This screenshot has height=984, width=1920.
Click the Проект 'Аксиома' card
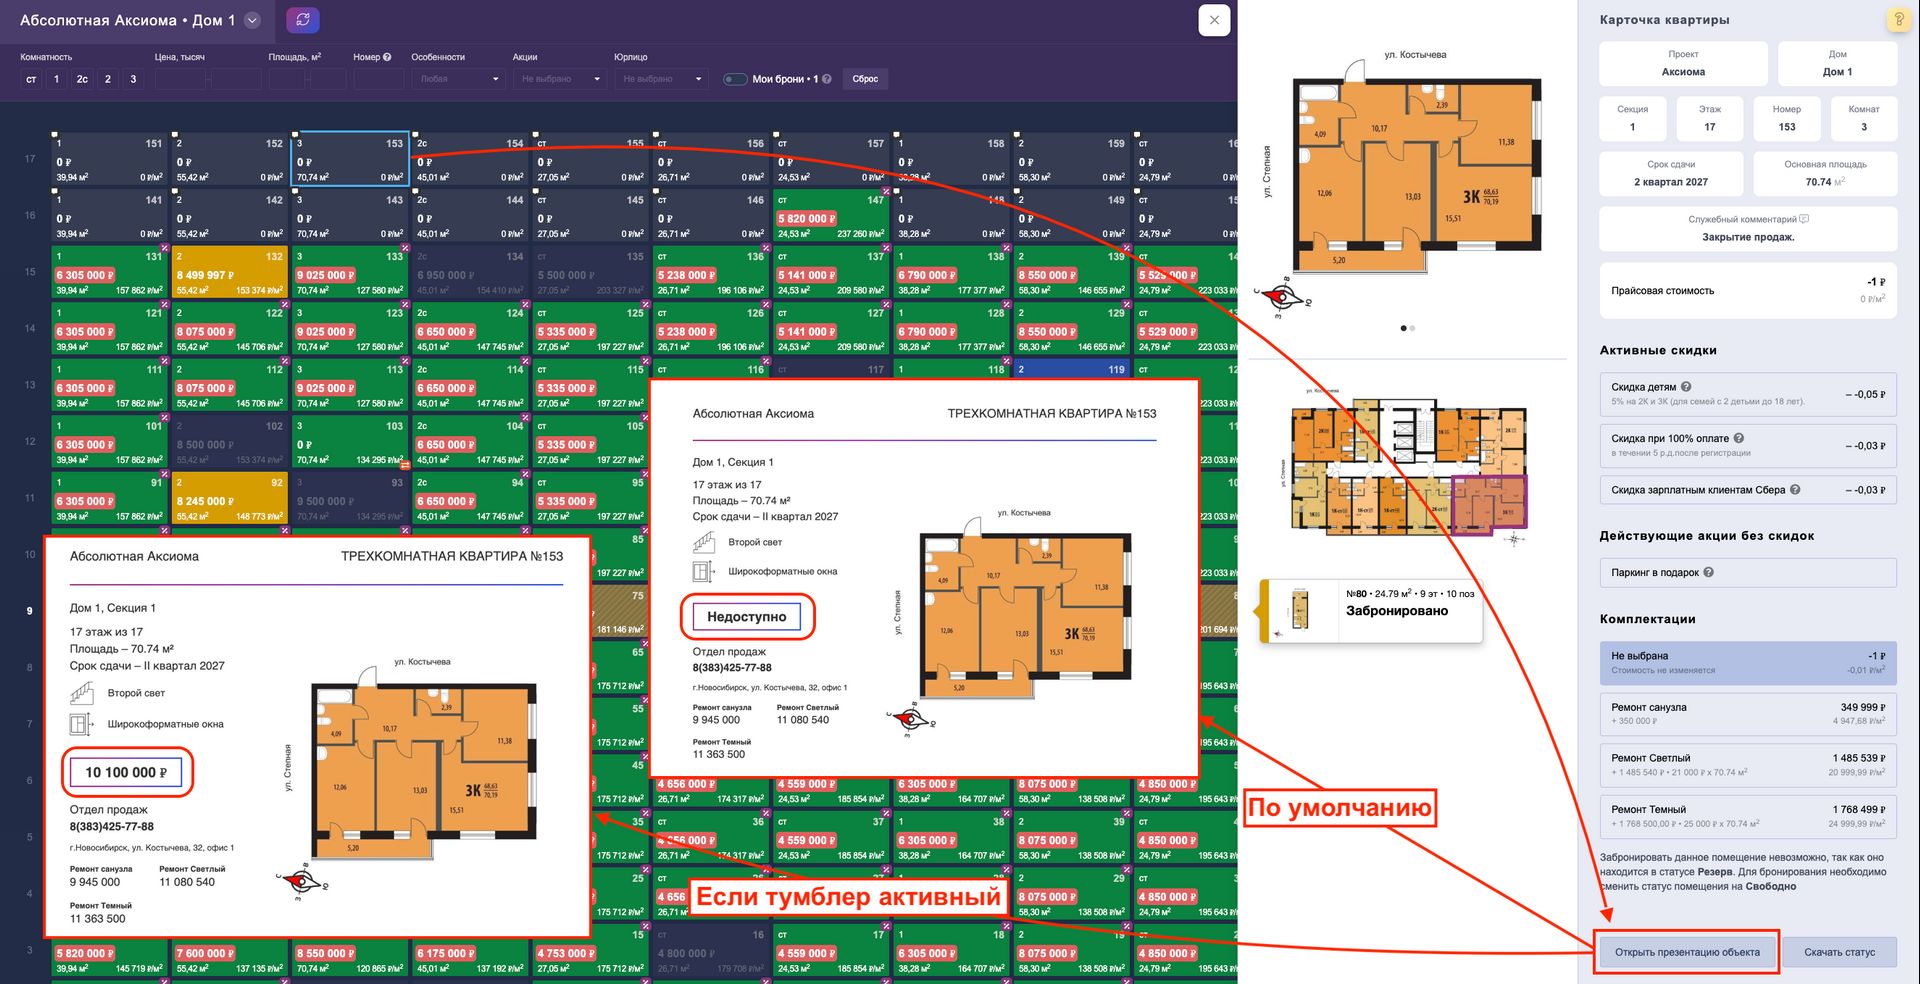(x=1683, y=63)
